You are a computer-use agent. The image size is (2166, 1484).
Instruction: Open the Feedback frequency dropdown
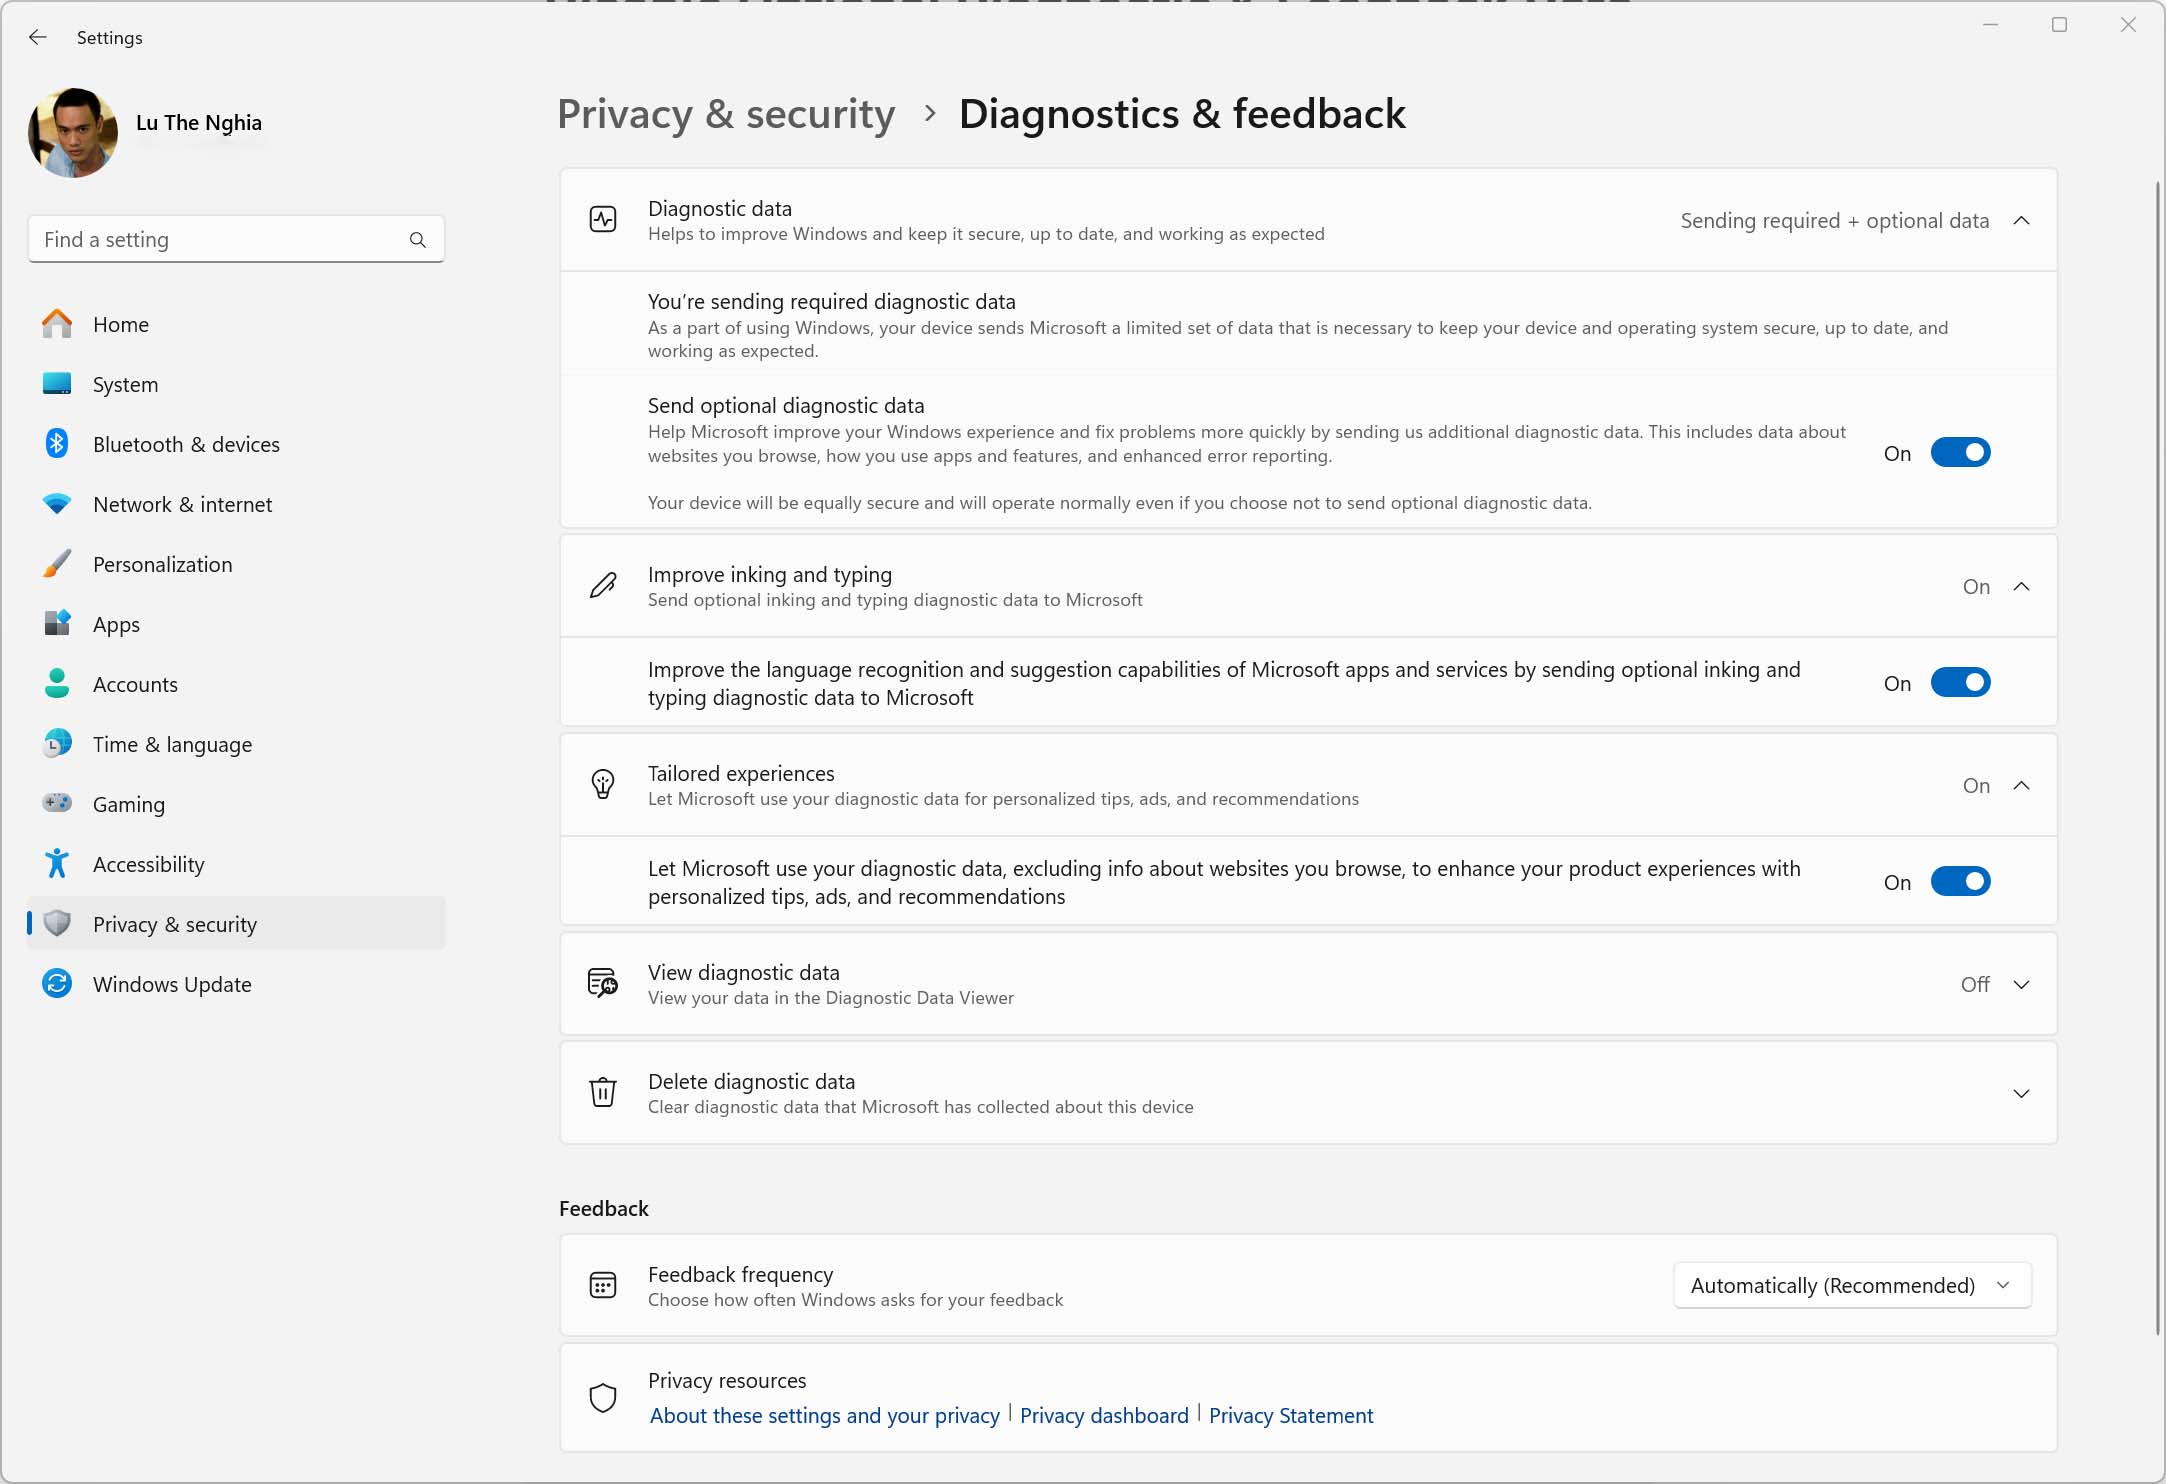click(1852, 1285)
